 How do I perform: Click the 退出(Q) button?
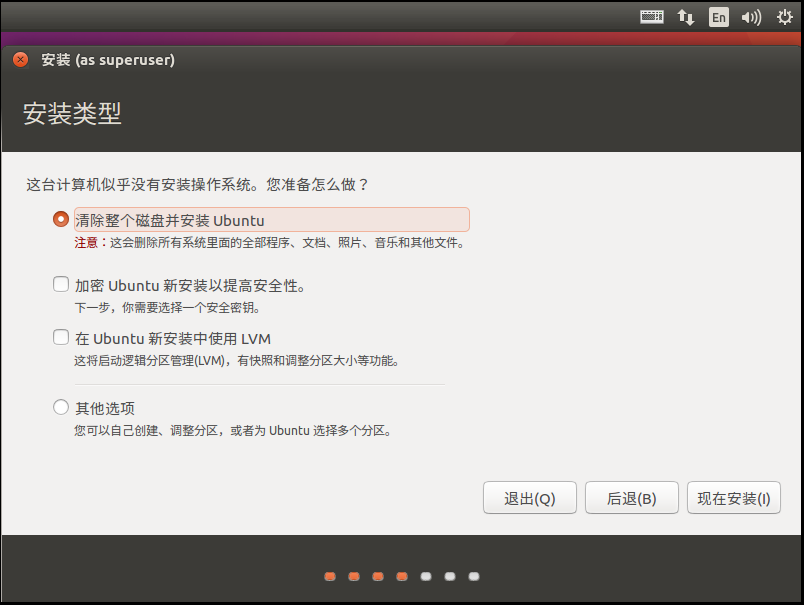point(529,497)
